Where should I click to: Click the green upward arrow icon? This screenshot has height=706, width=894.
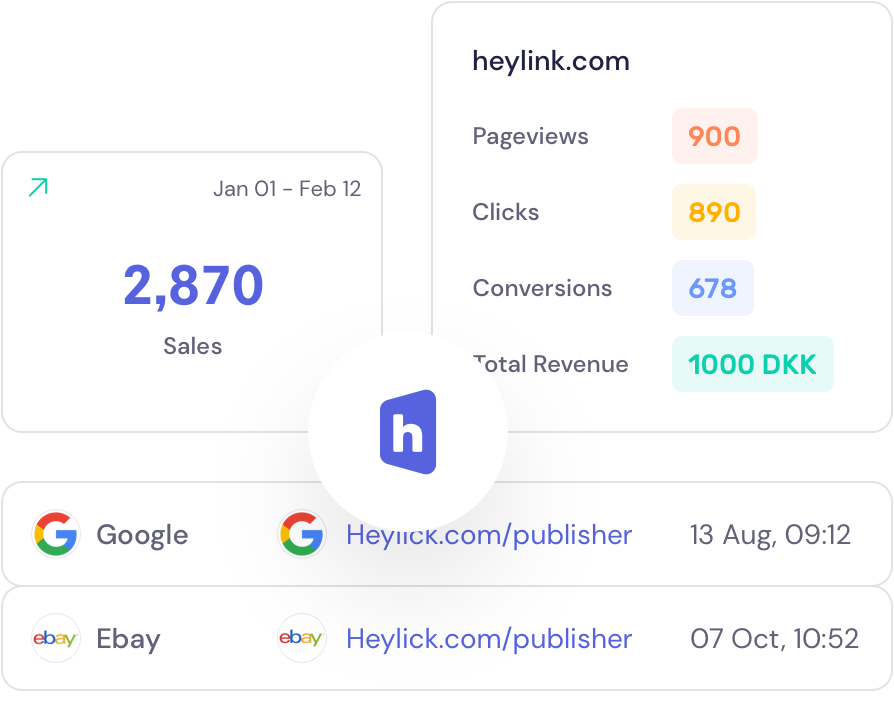(39, 186)
